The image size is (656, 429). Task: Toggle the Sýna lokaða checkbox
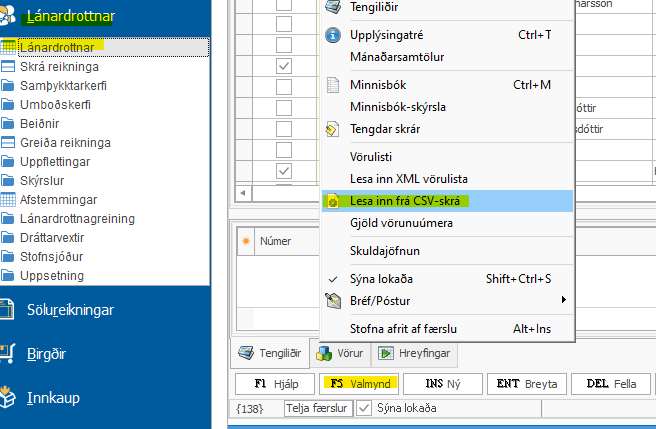click(x=364, y=408)
